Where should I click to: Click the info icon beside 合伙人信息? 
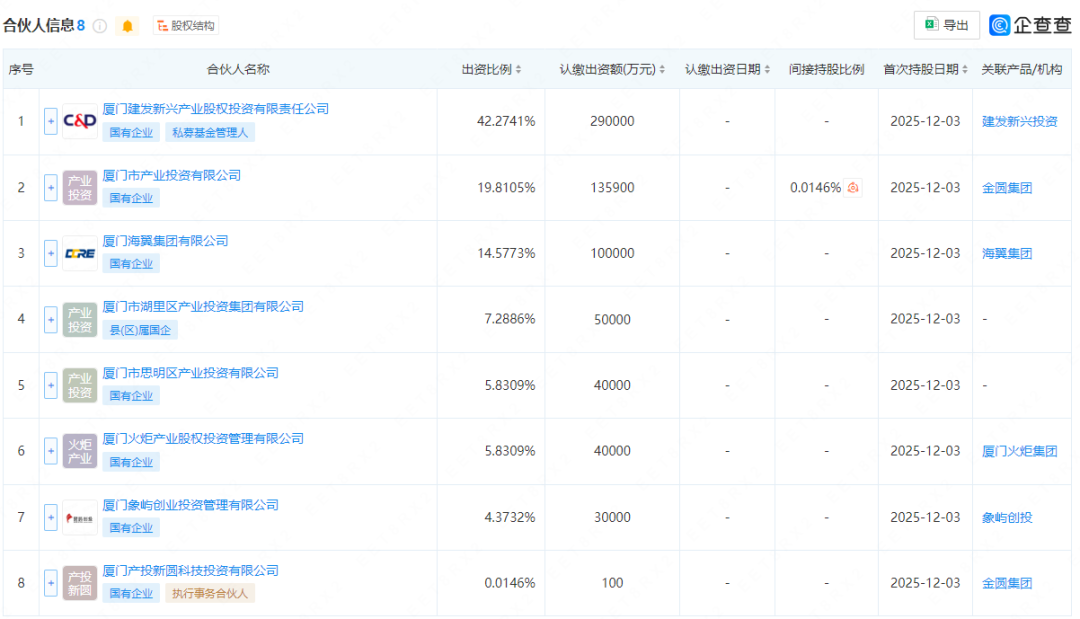(100, 26)
